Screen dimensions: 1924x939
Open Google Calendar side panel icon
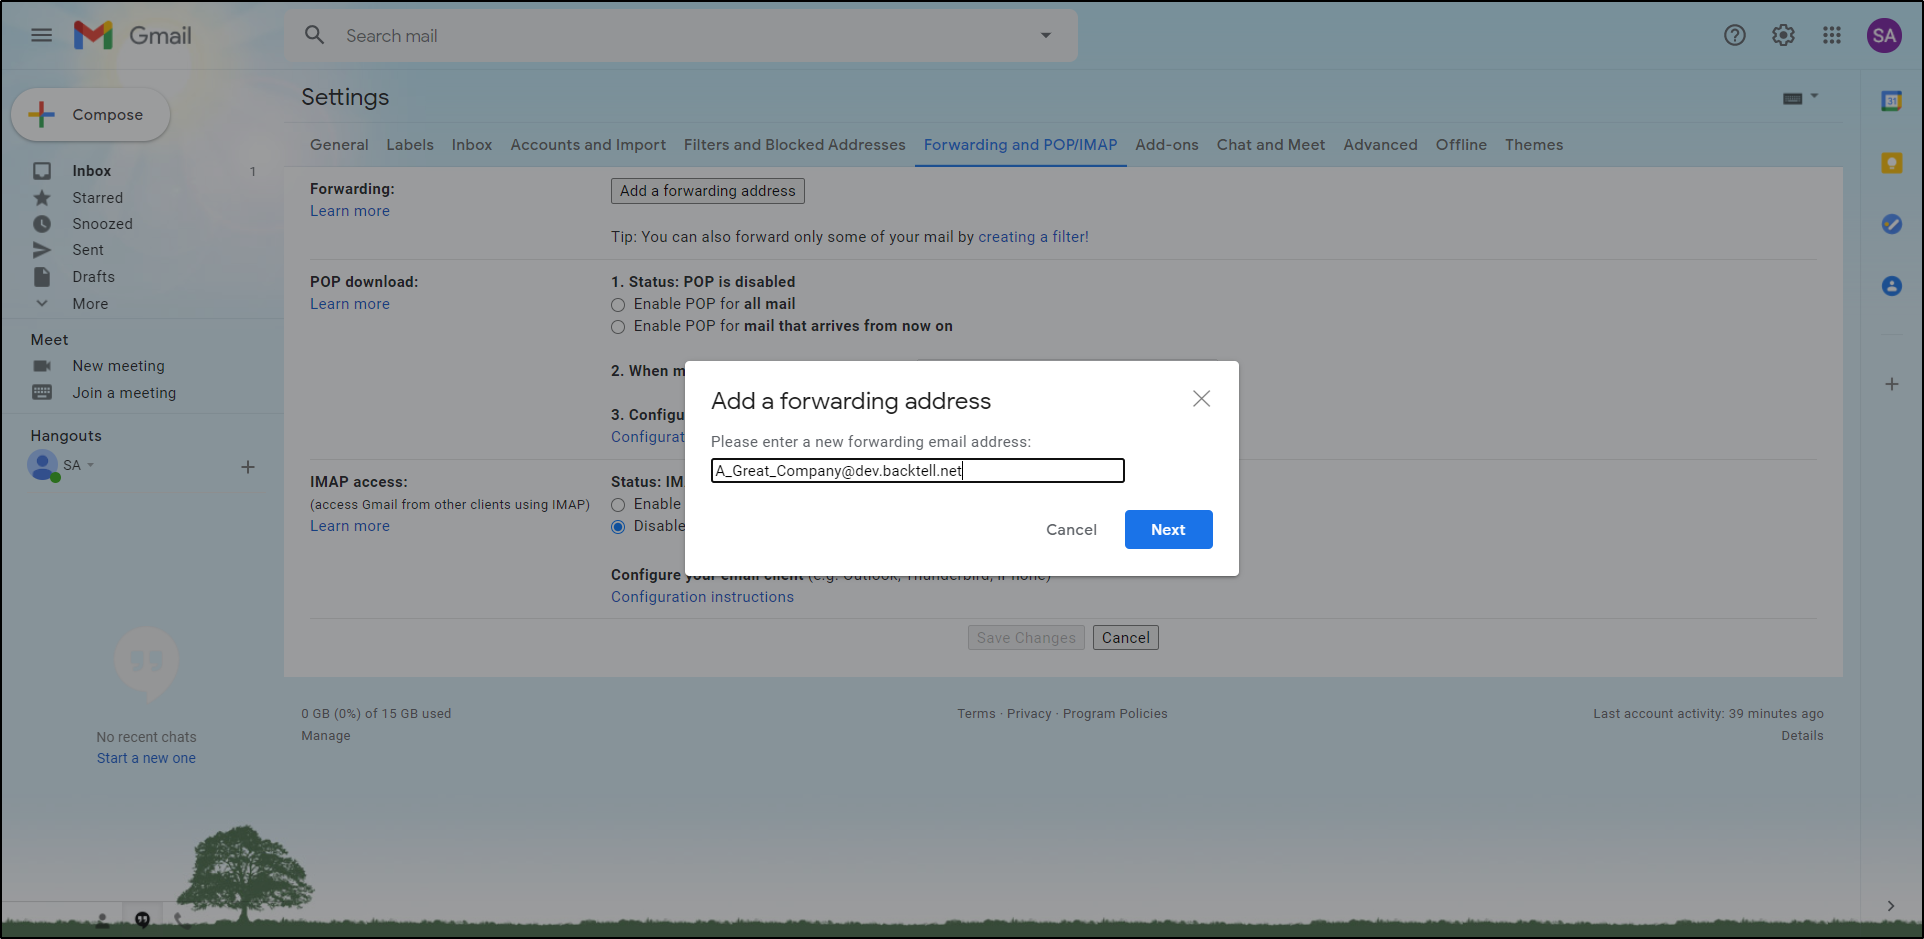(x=1891, y=101)
